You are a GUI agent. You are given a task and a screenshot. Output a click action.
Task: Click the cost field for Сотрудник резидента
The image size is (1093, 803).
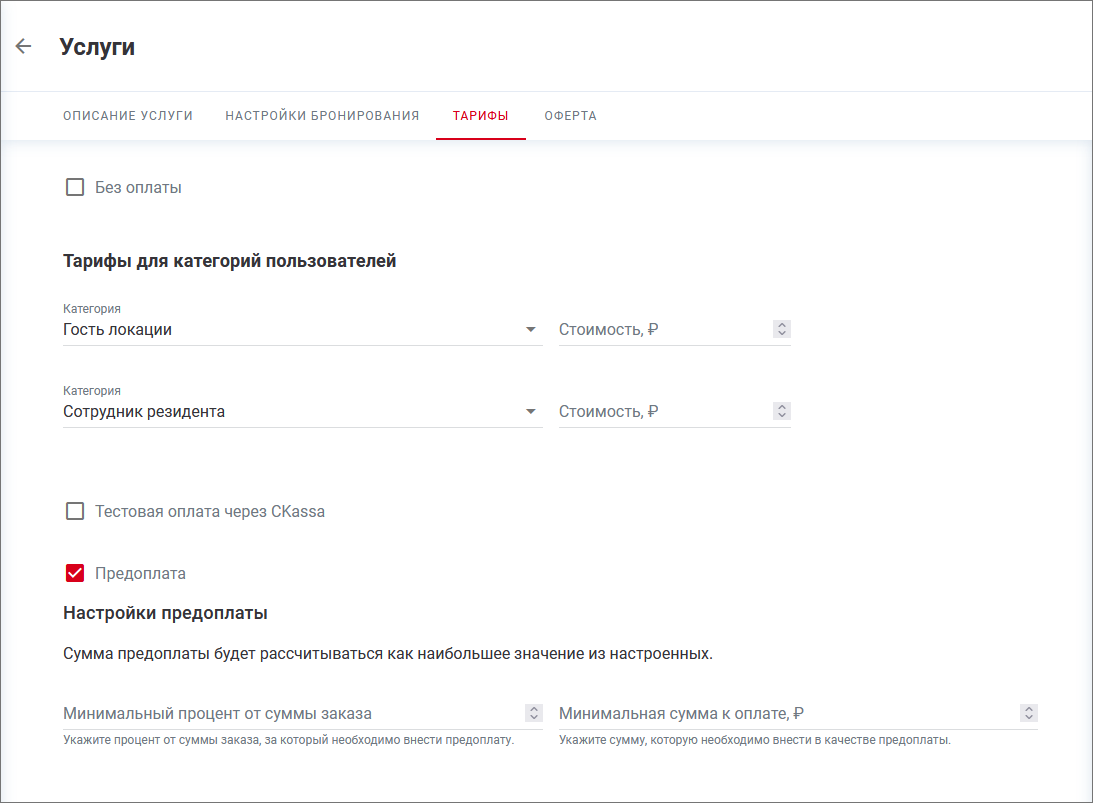click(660, 412)
